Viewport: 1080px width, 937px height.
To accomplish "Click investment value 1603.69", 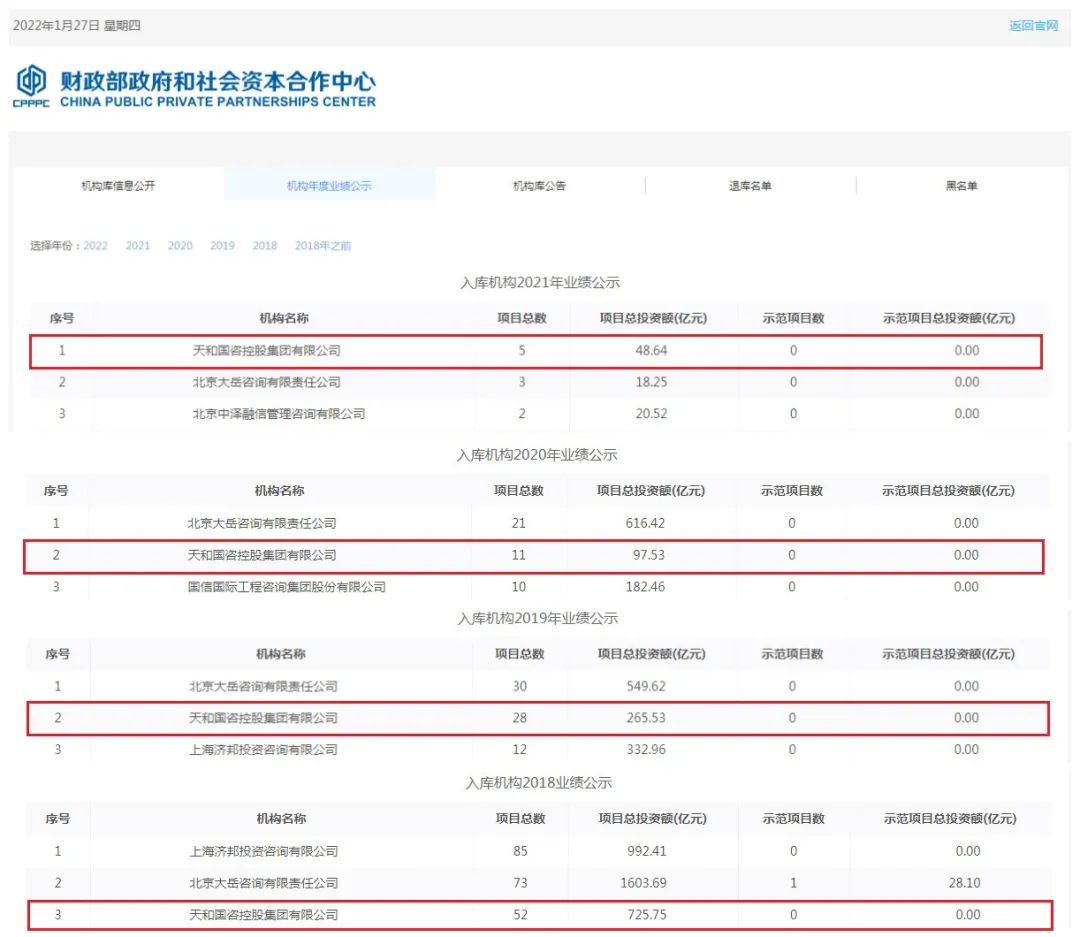I will coord(643,883).
